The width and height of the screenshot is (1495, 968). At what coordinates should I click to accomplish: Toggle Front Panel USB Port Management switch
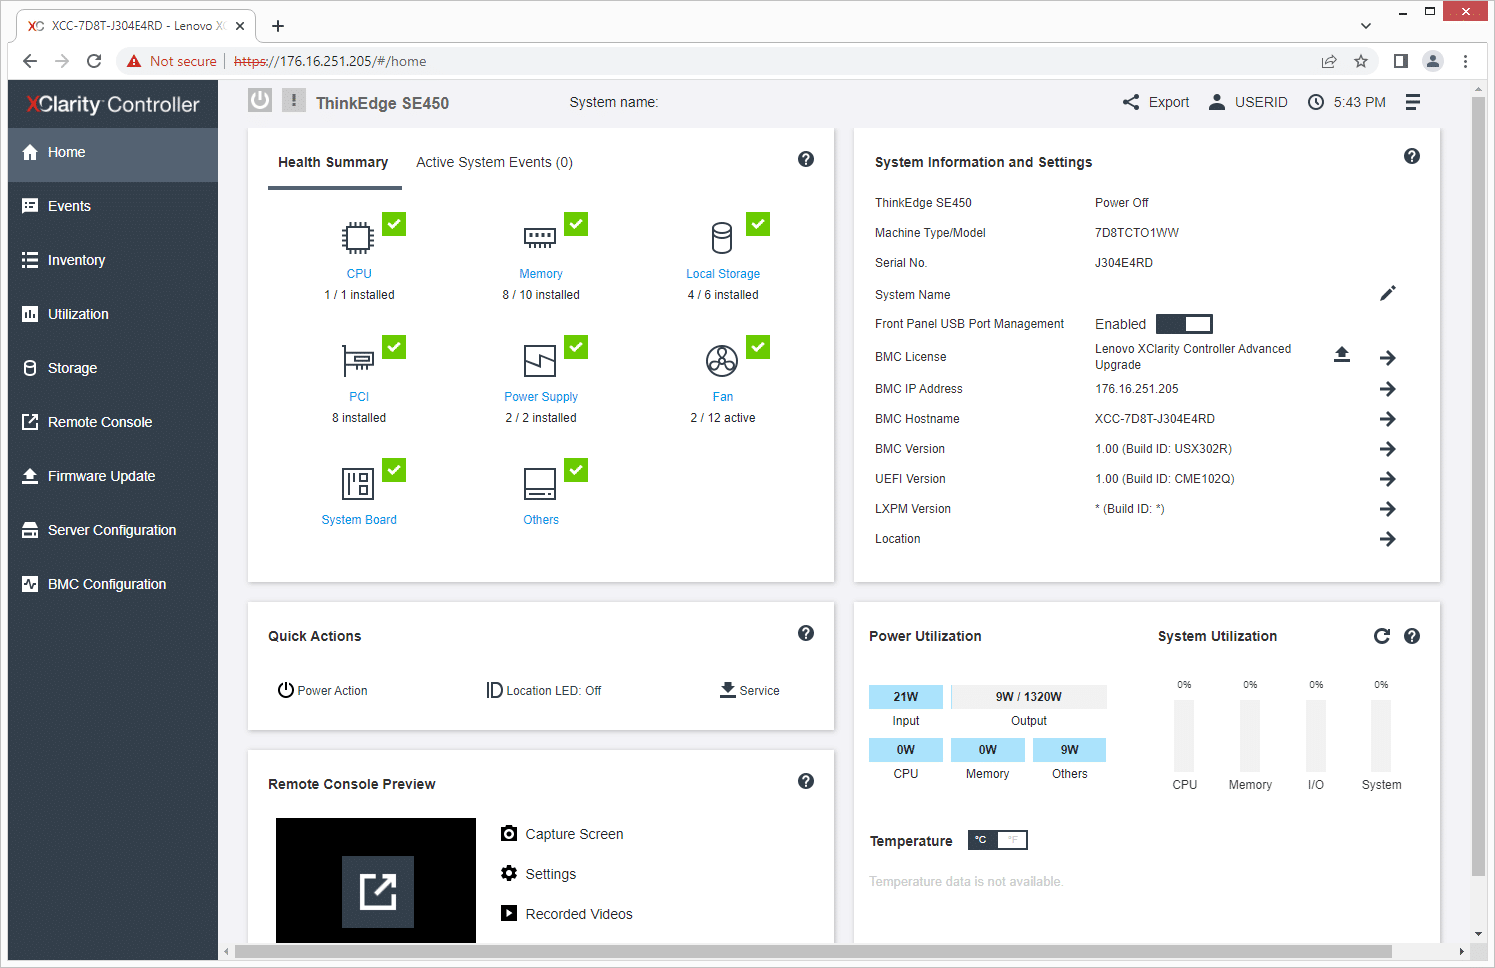tap(1184, 324)
